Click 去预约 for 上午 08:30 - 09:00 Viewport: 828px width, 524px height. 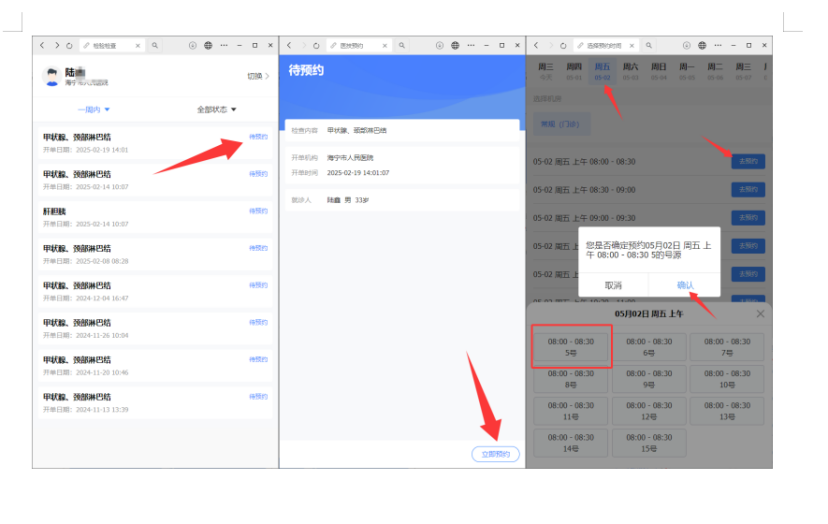click(748, 189)
